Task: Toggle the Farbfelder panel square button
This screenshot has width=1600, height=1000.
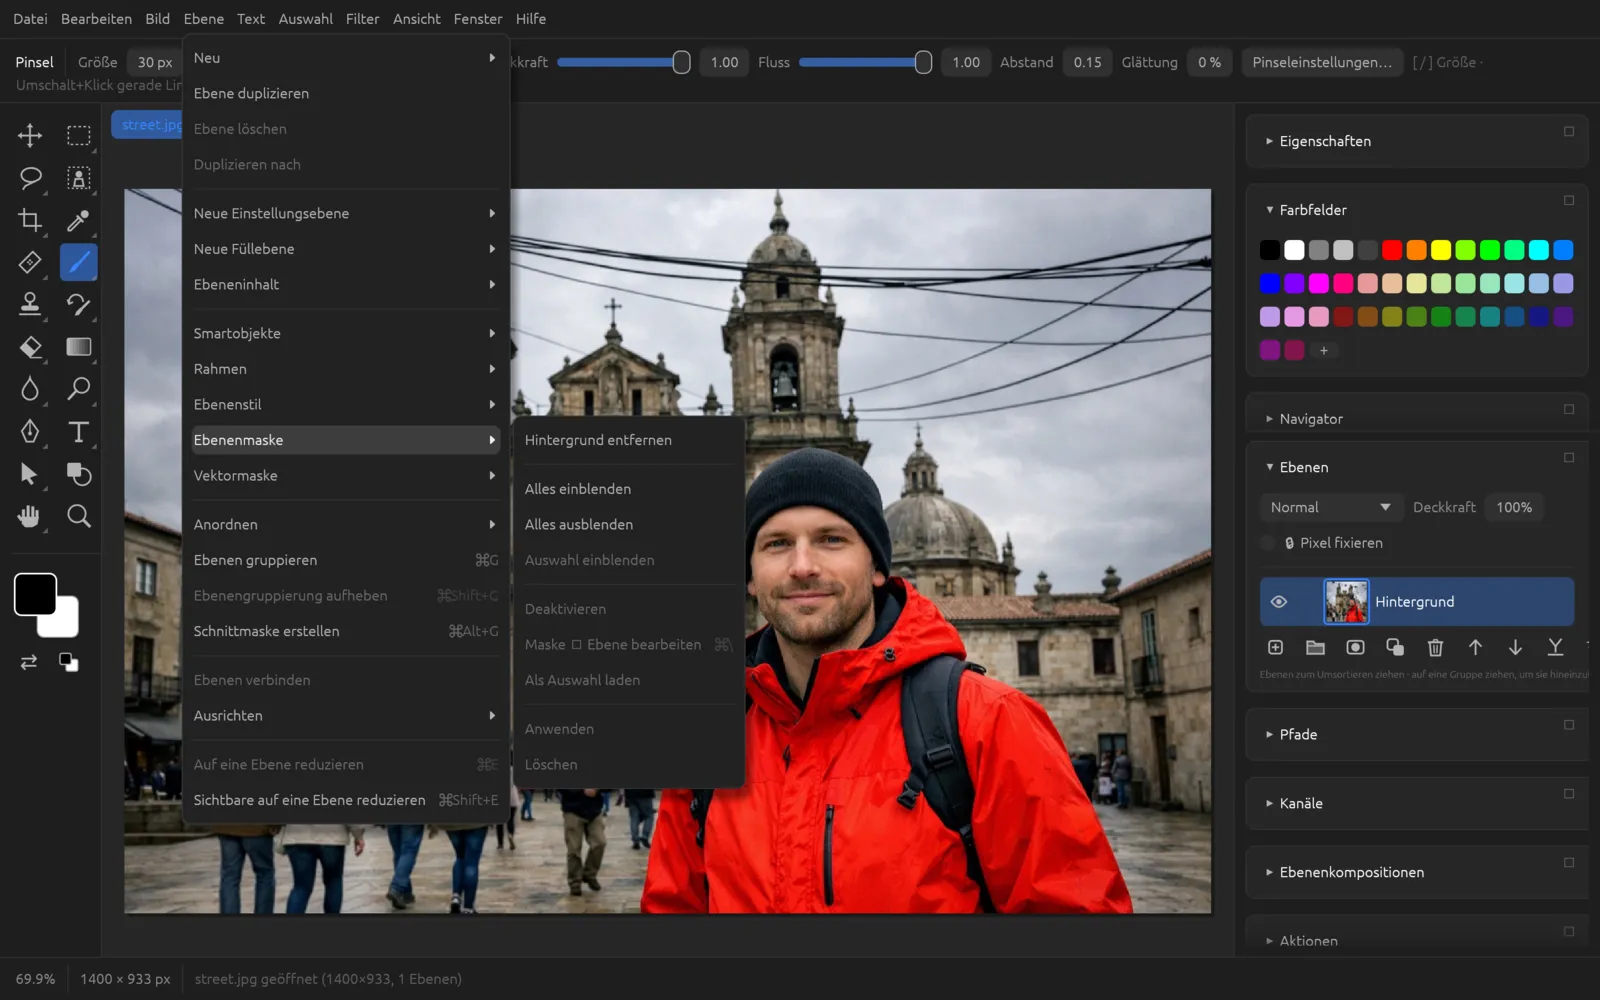Action: click(1568, 200)
